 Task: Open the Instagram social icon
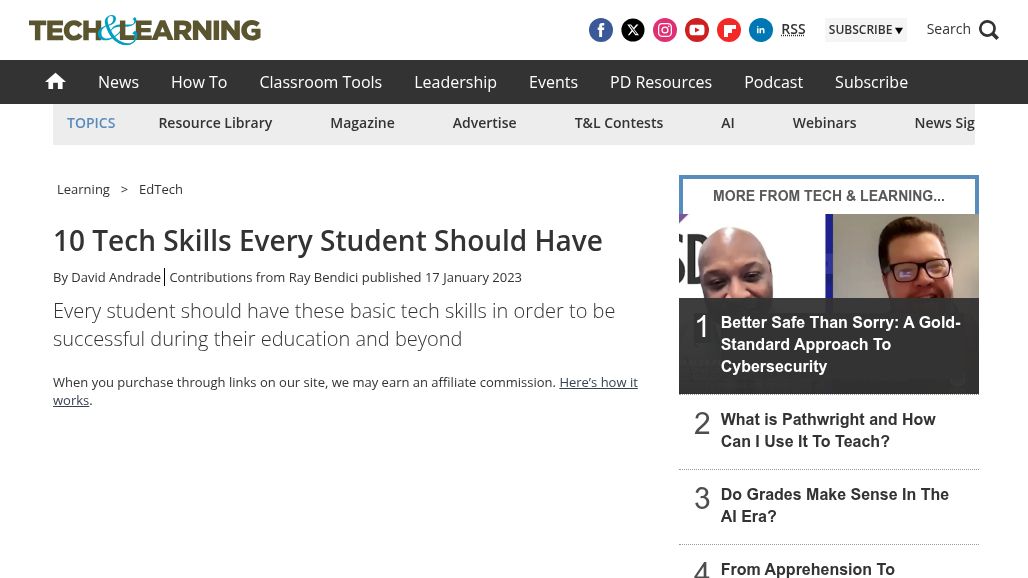pyautogui.click(x=665, y=30)
